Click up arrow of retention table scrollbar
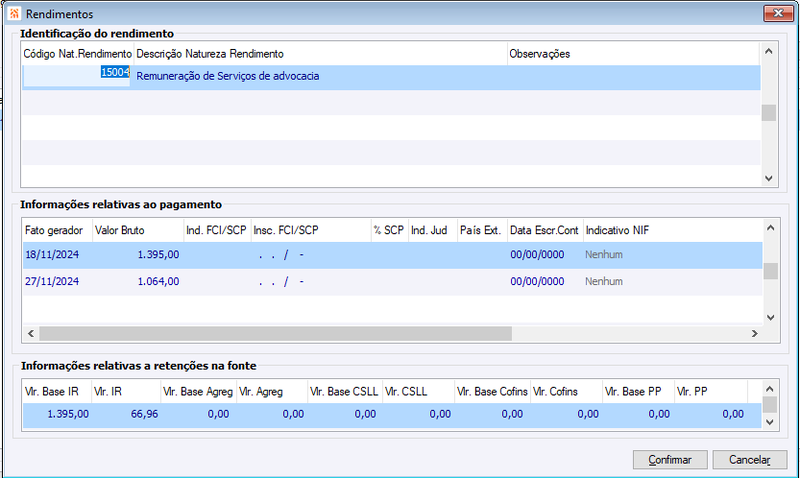 click(x=770, y=389)
